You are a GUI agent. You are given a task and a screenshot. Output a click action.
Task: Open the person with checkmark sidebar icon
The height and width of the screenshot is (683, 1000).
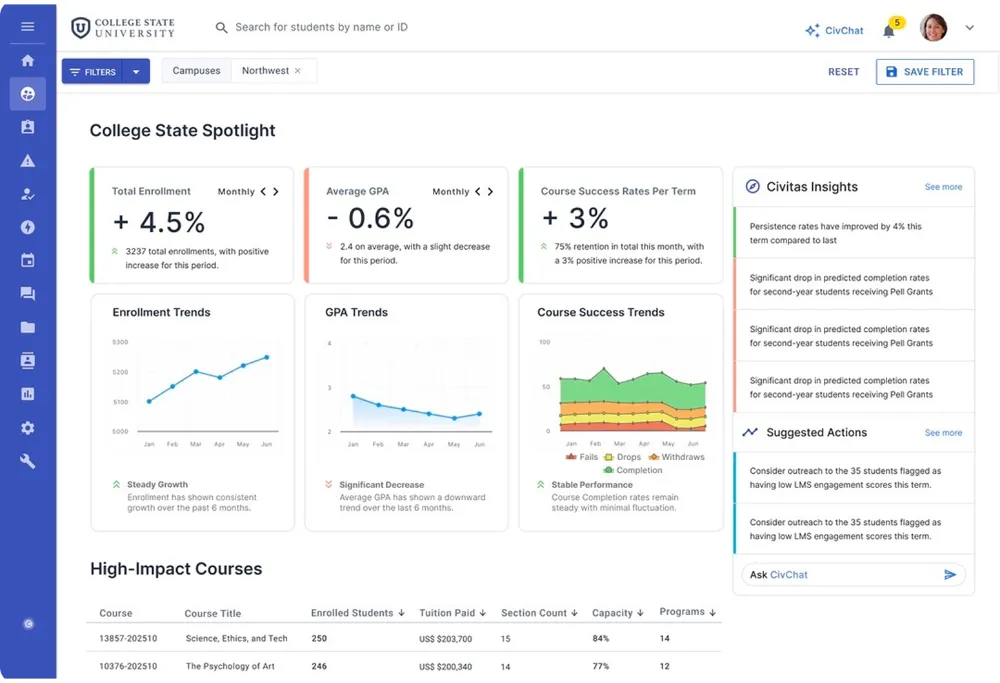(27, 194)
